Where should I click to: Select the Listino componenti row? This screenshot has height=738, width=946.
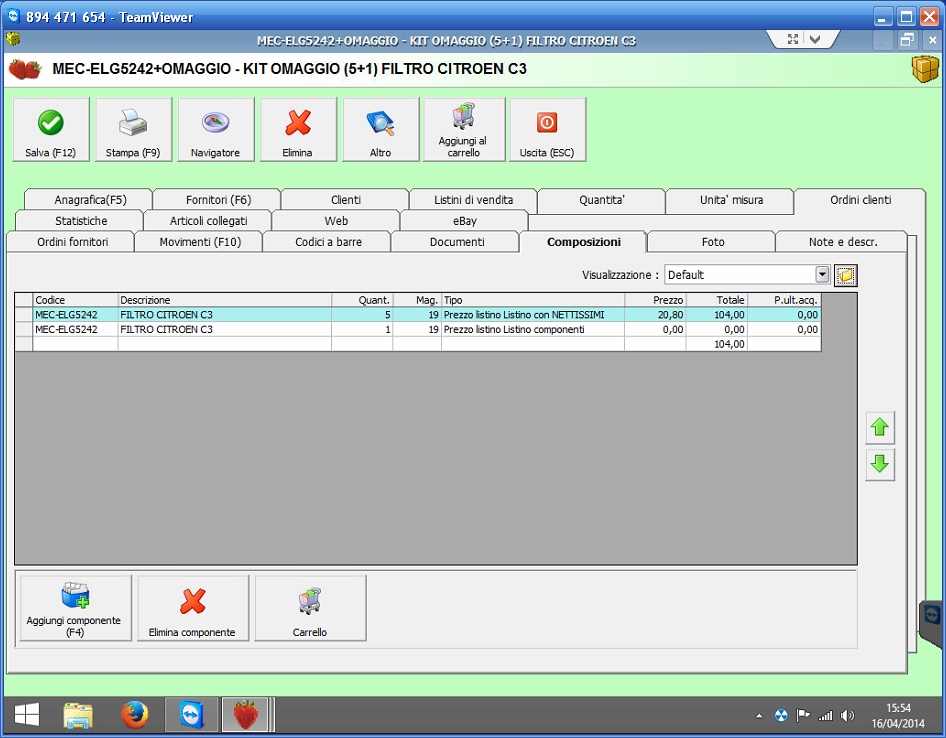(417, 329)
